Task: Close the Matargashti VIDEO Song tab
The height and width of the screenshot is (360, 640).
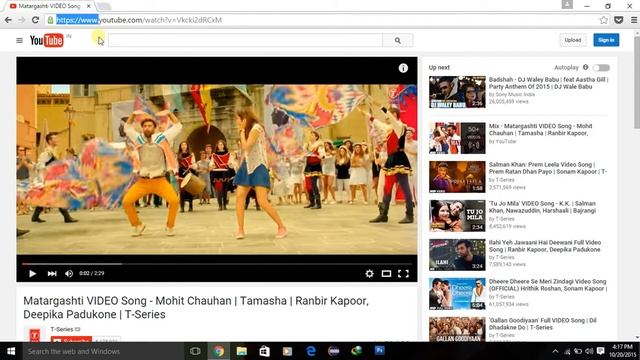Action: [x=89, y=6]
